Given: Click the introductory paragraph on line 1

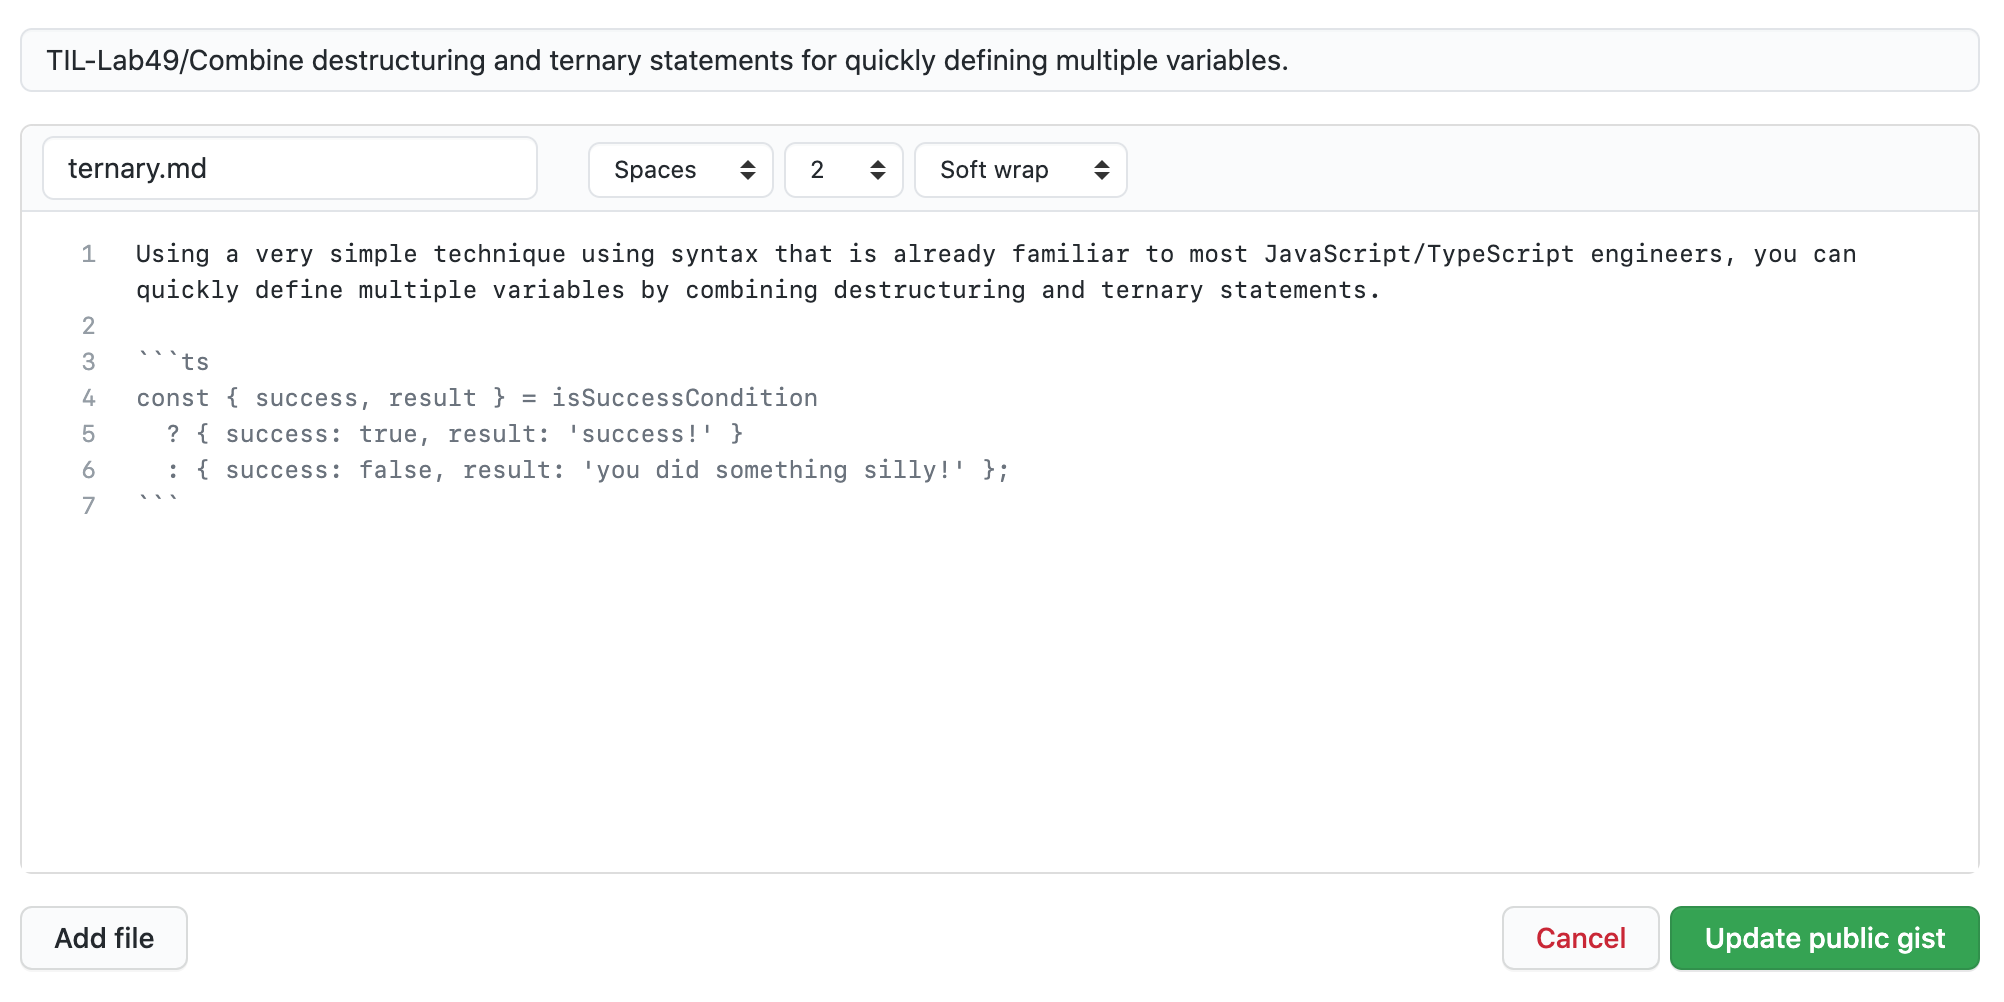Looking at the screenshot, I should pyautogui.click(x=700, y=254).
